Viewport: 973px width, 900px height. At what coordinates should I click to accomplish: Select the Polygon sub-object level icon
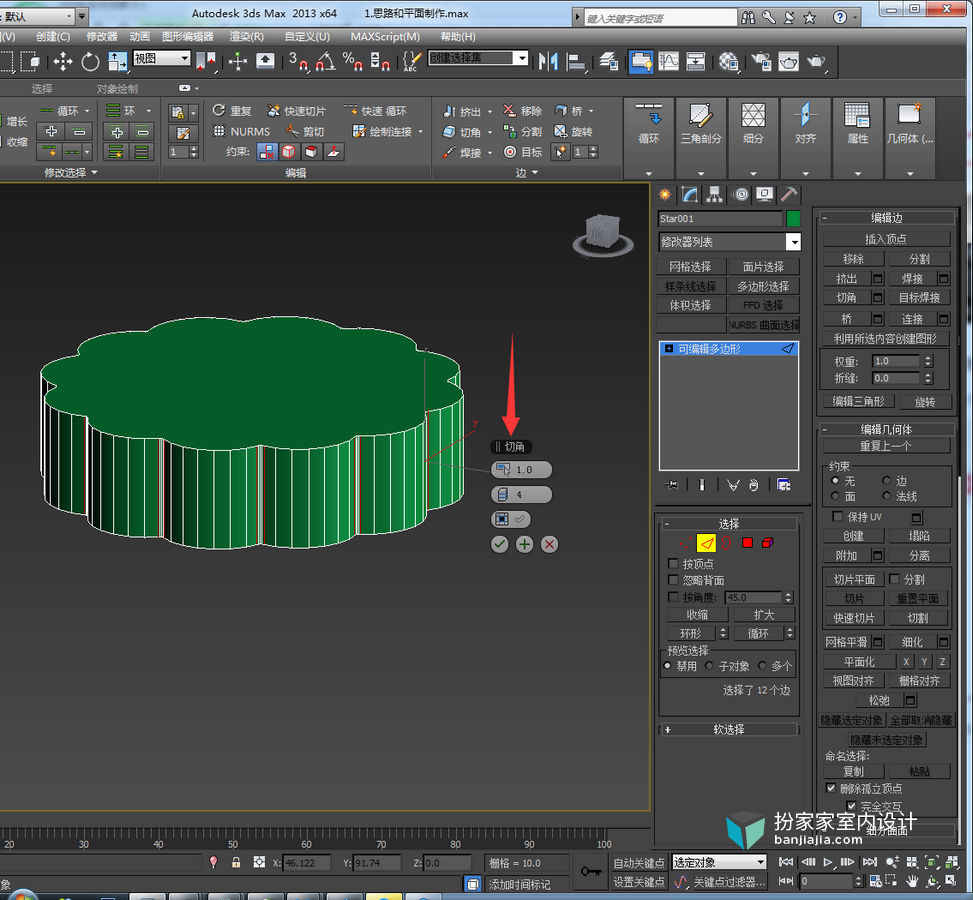click(747, 543)
